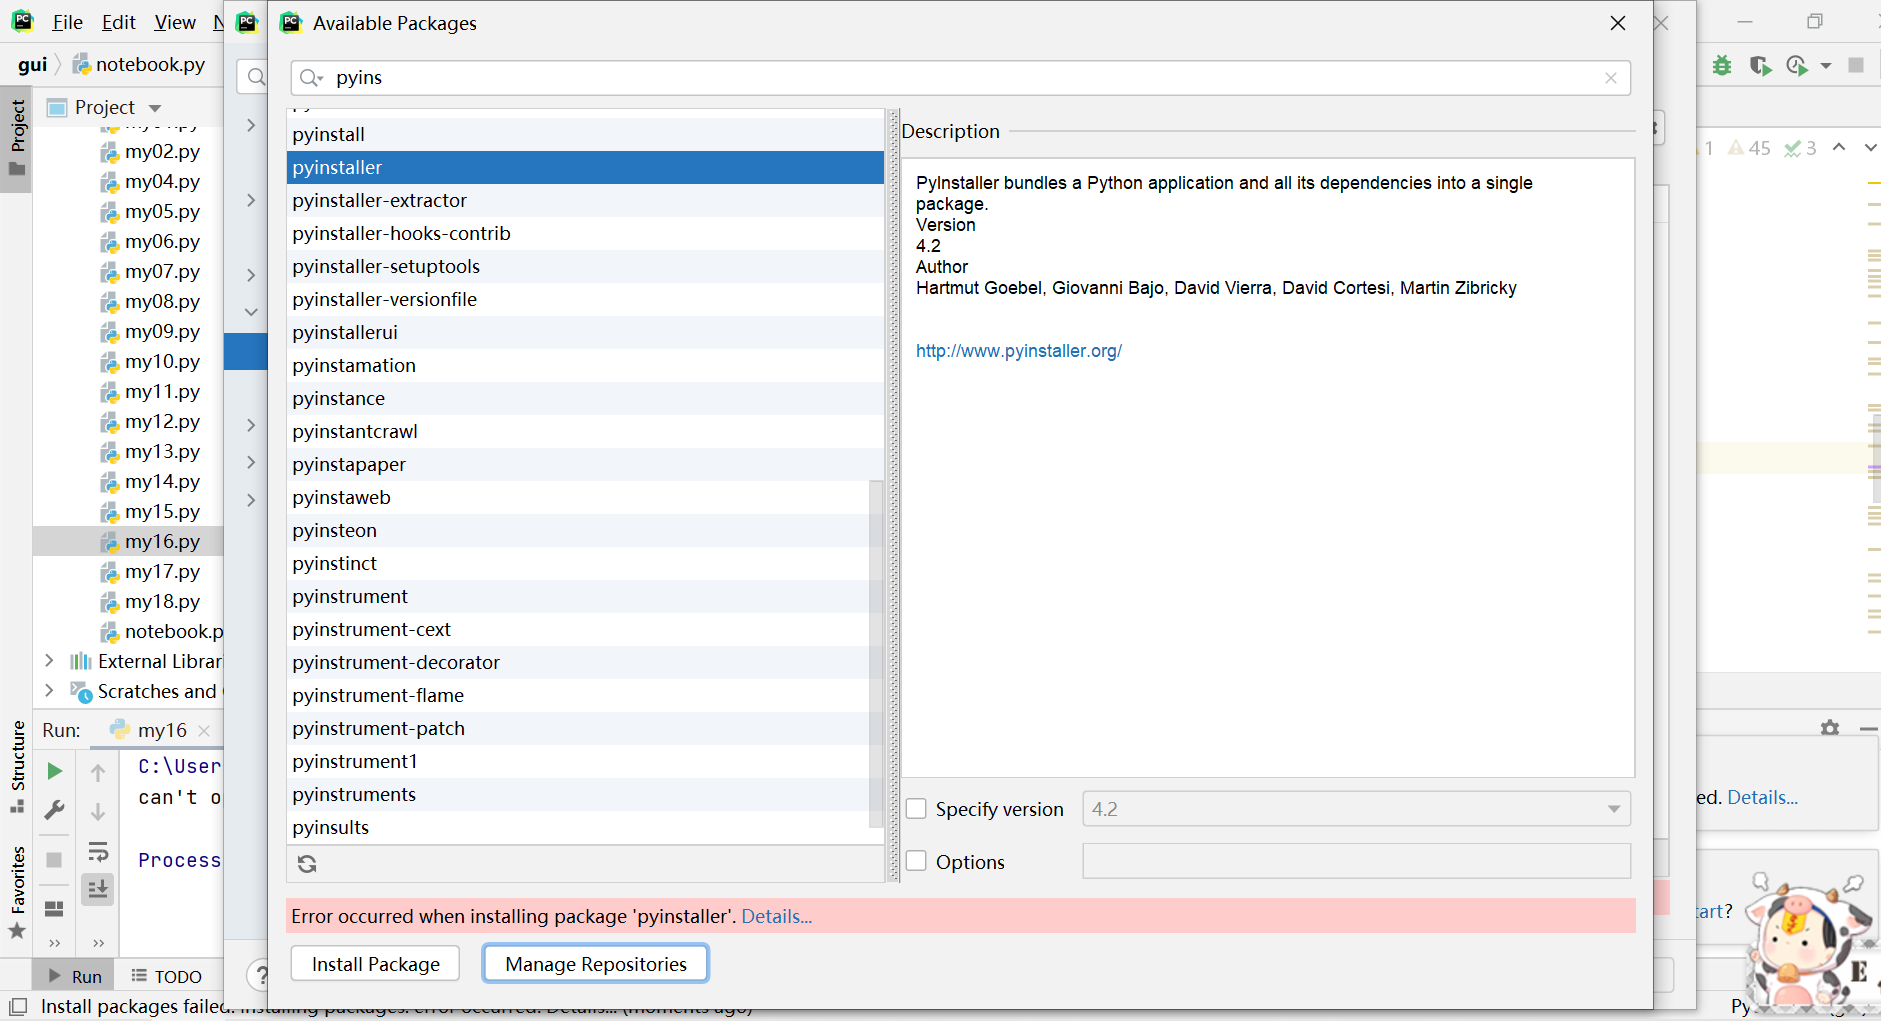Open run configuration dropdown arrow in toolbar
The width and height of the screenshot is (1881, 1021).
tap(1826, 66)
